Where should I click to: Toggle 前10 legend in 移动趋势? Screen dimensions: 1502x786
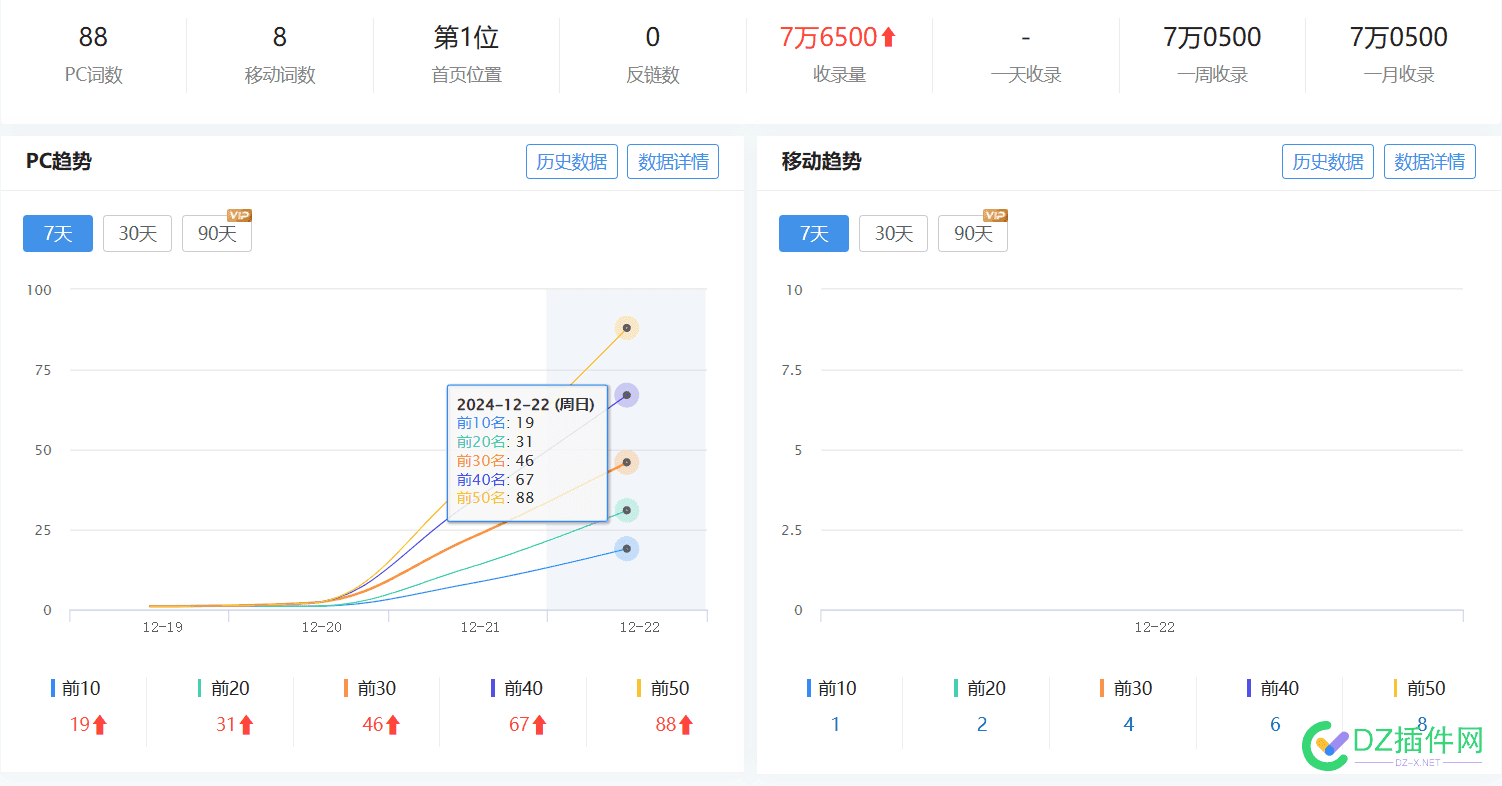[x=832, y=688]
